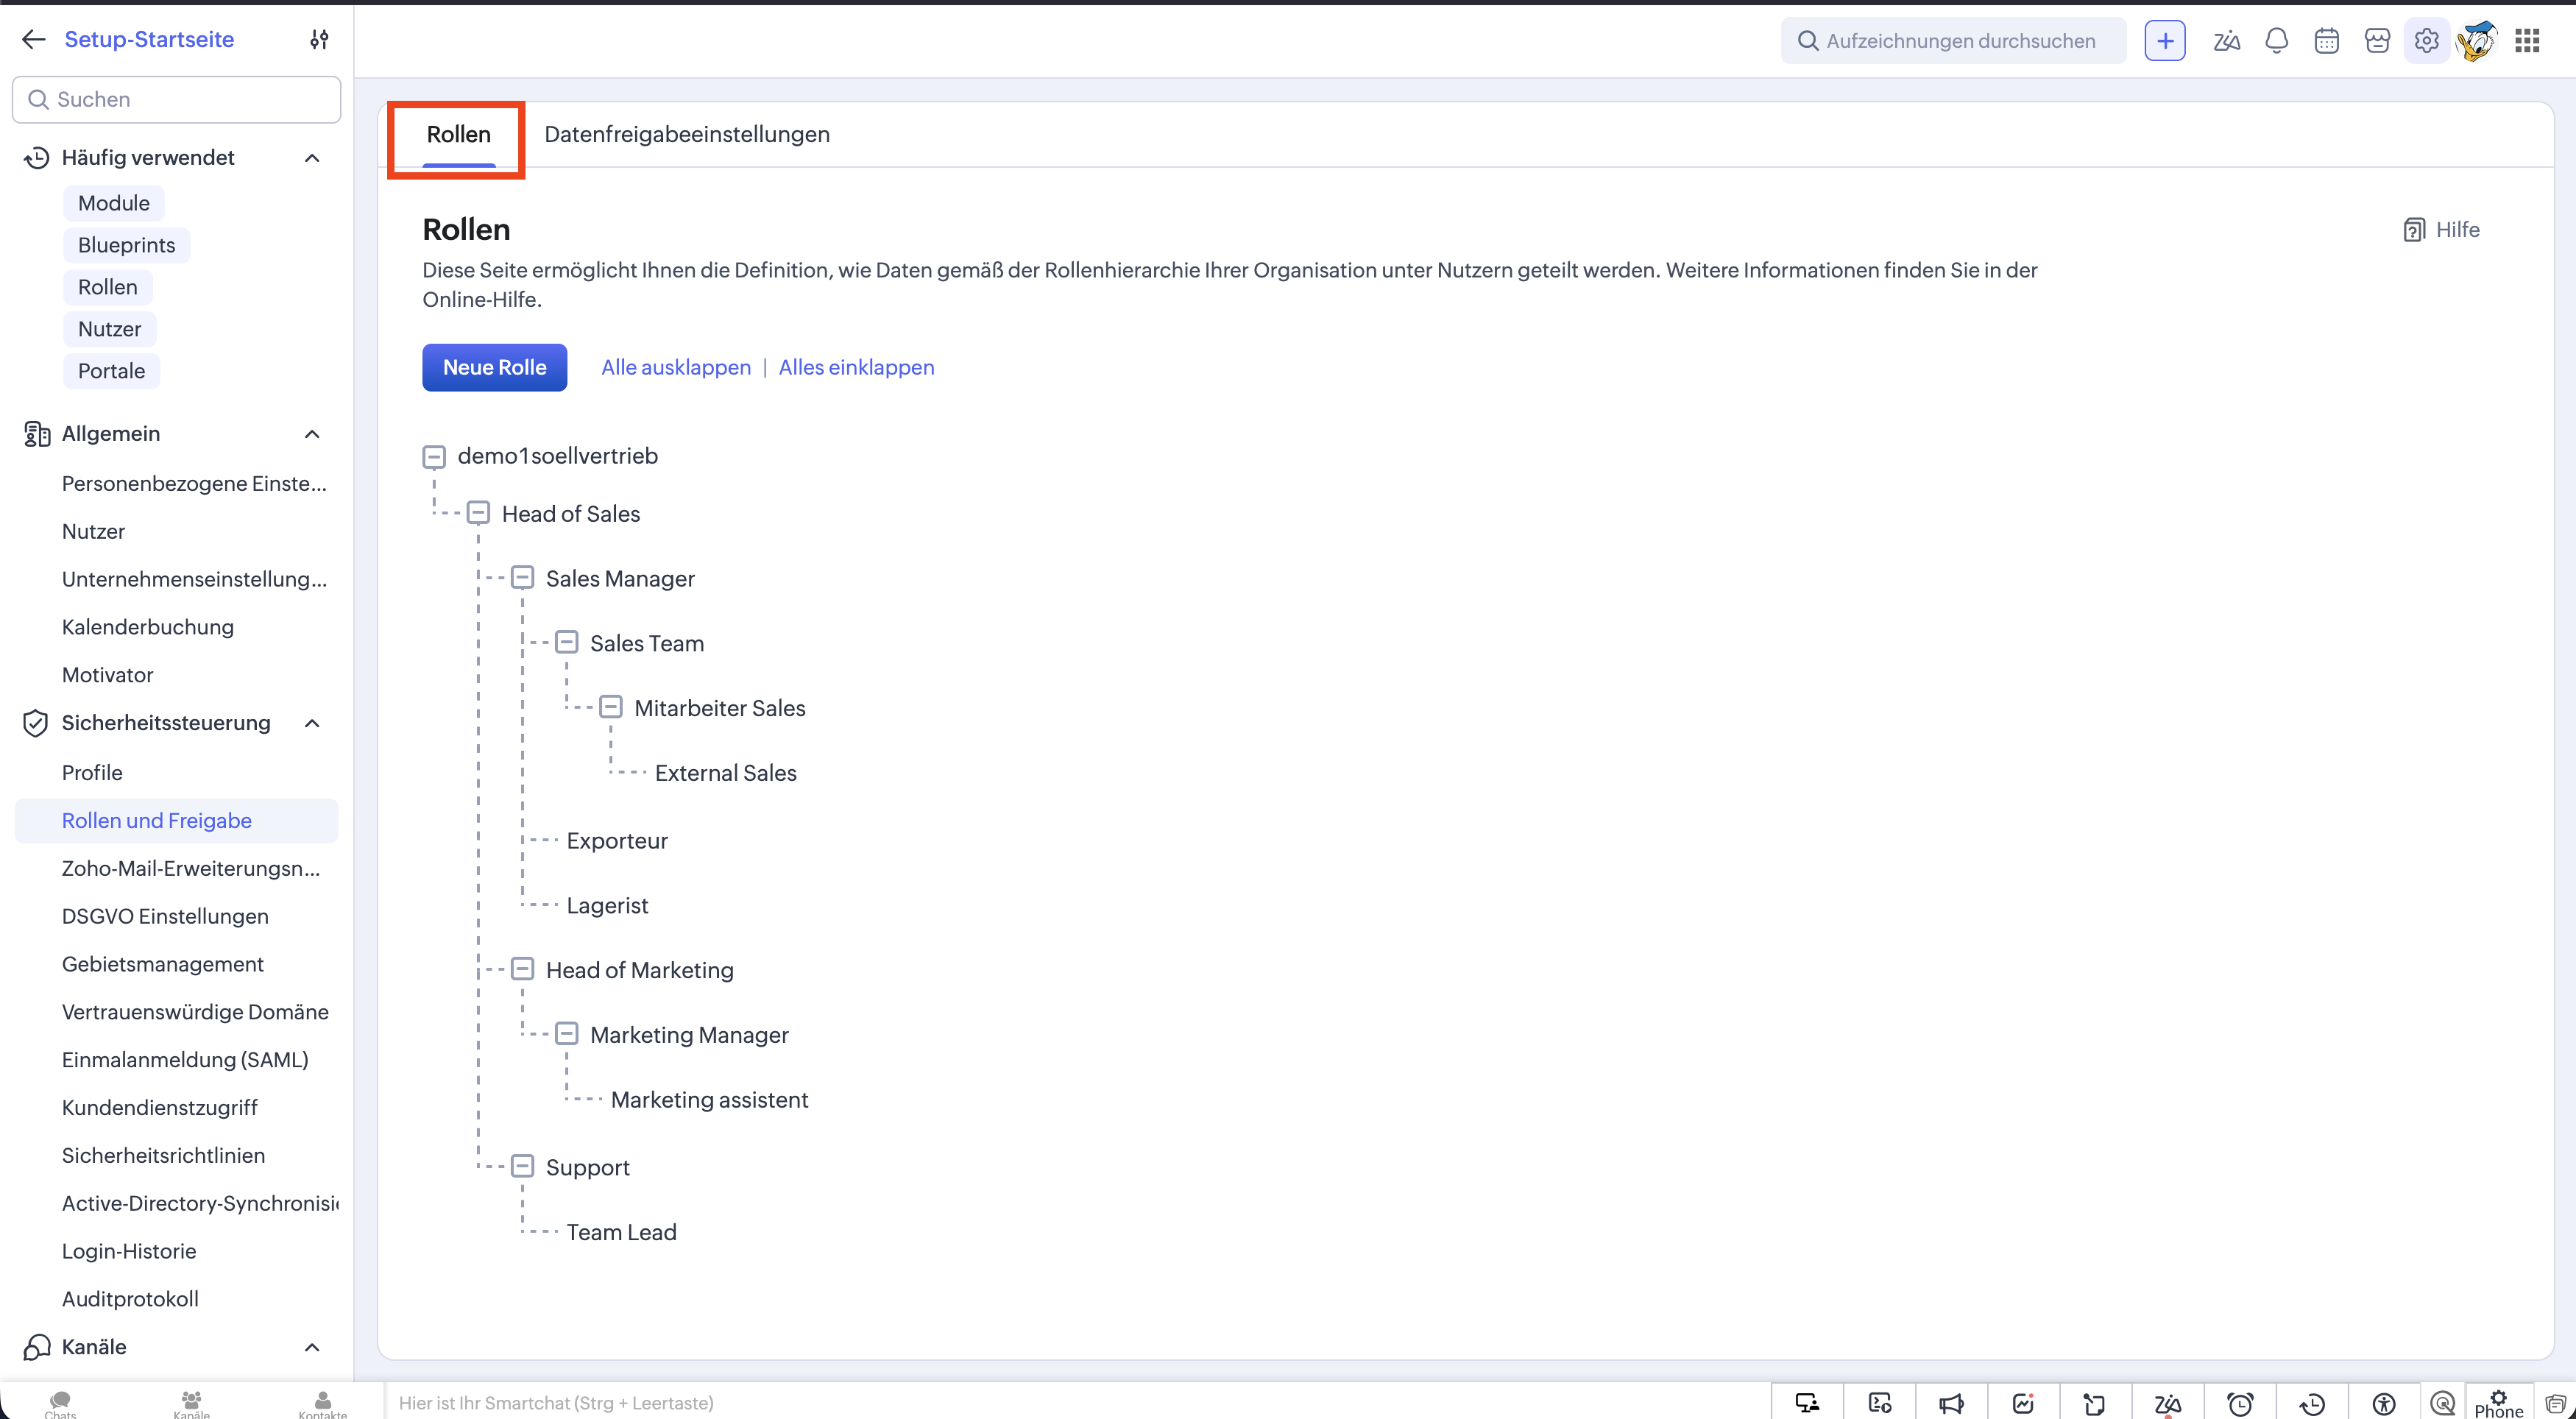The width and height of the screenshot is (2576, 1419).
Task: Open the apps grid launcher
Action: coord(2527,40)
